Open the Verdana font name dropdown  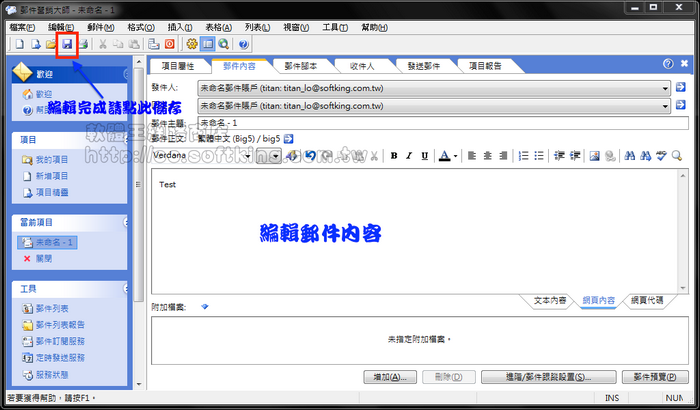pos(275,156)
